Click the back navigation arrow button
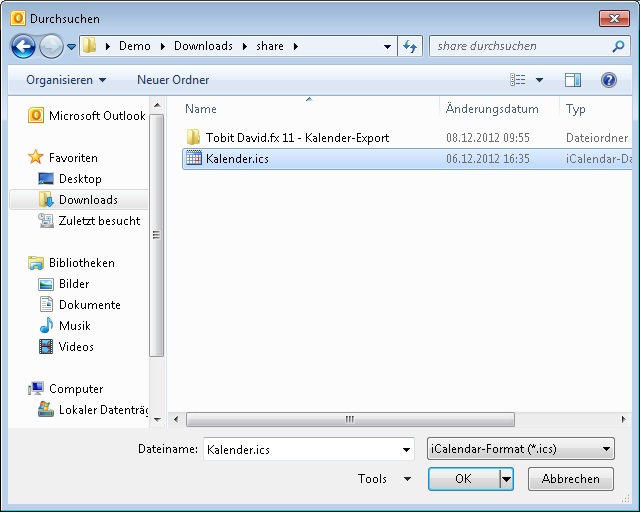The height and width of the screenshot is (512, 640). 23,46
